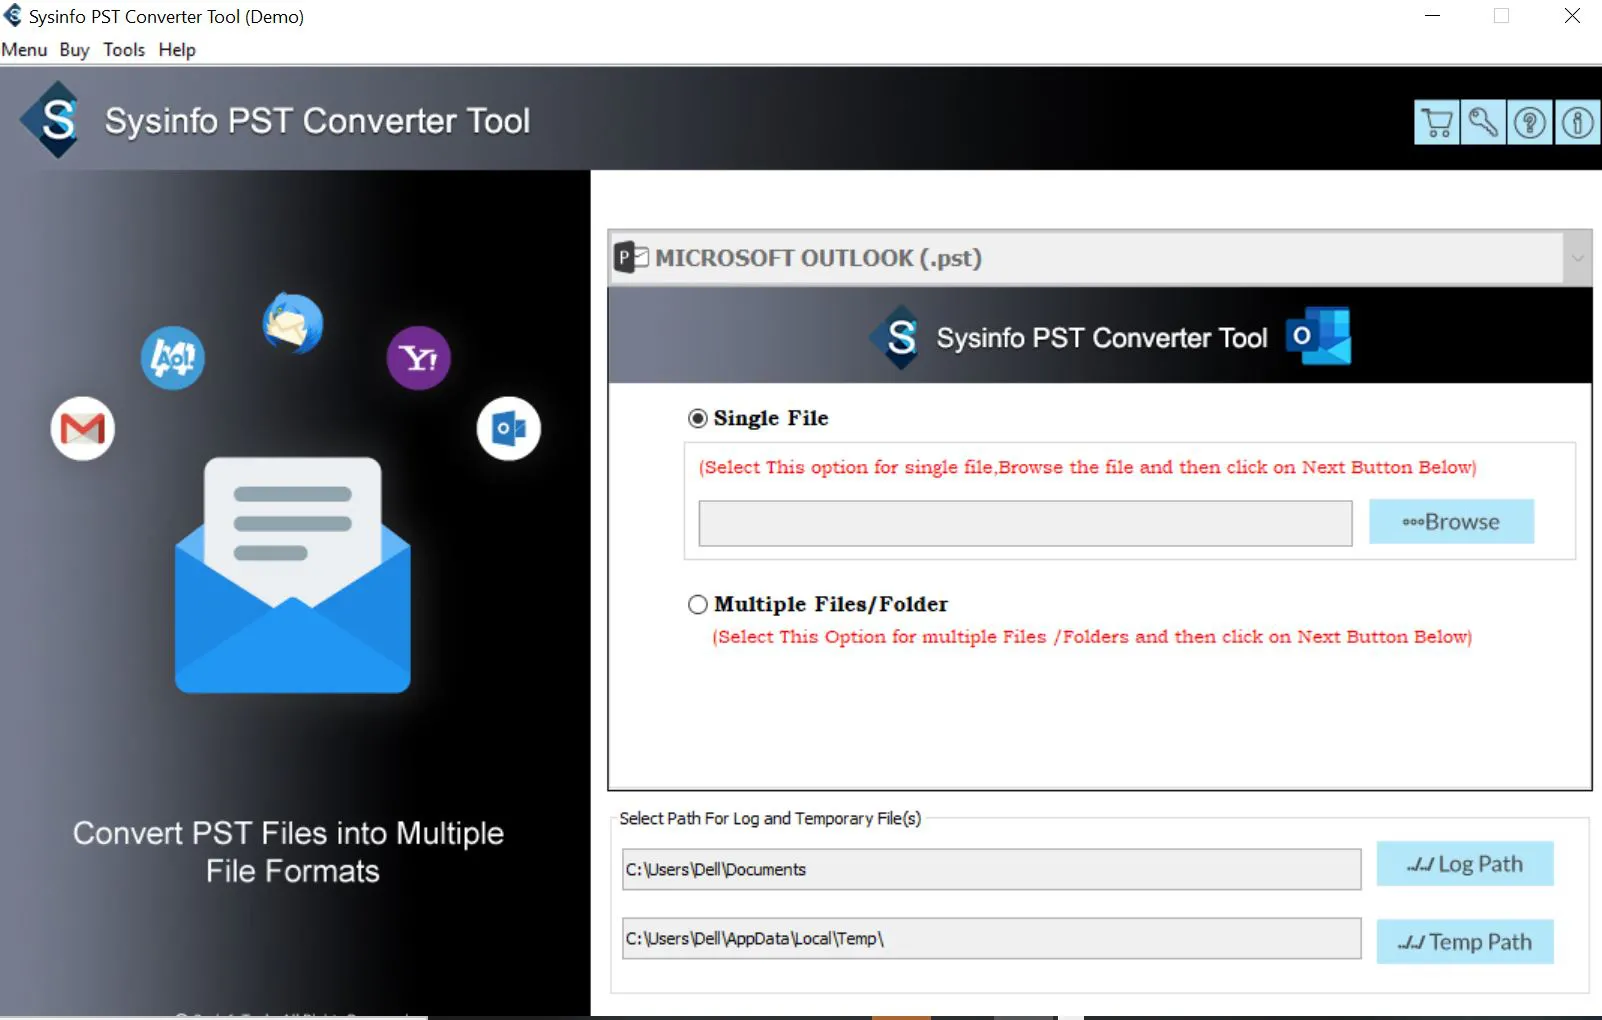Open the Buy menu

[x=74, y=50]
